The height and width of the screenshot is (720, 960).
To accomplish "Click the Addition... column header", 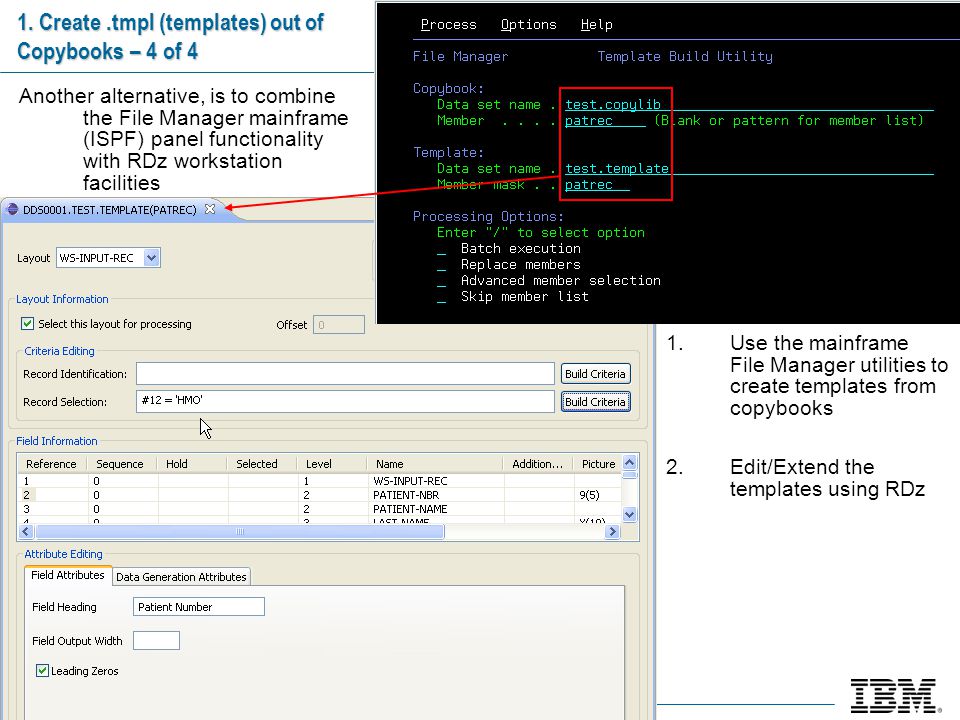I will (x=537, y=463).
